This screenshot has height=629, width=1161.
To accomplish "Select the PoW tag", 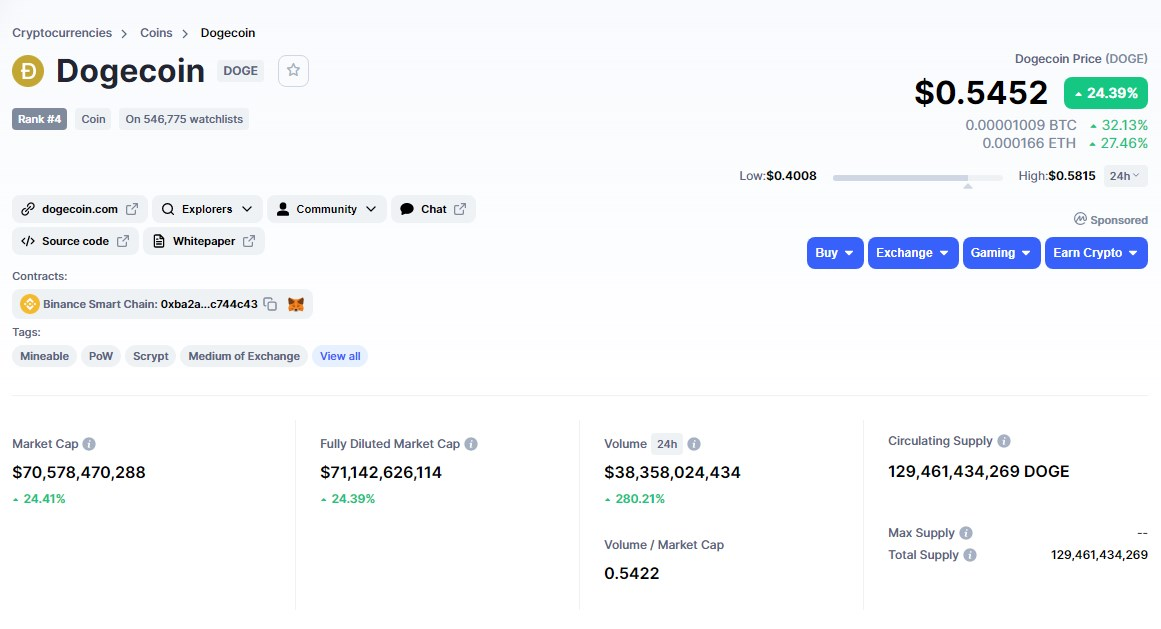I will click(101, 356).
